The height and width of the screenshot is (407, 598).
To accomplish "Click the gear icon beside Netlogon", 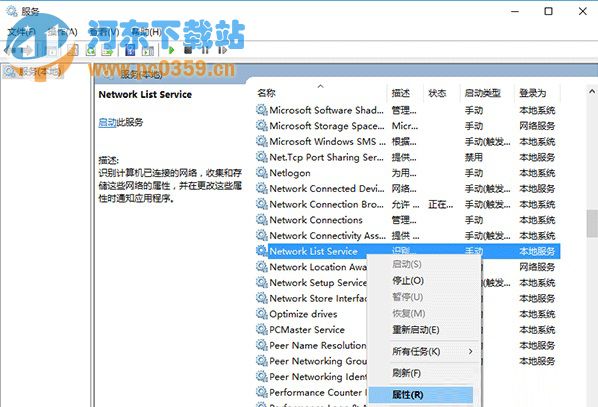I will point(262,173).
